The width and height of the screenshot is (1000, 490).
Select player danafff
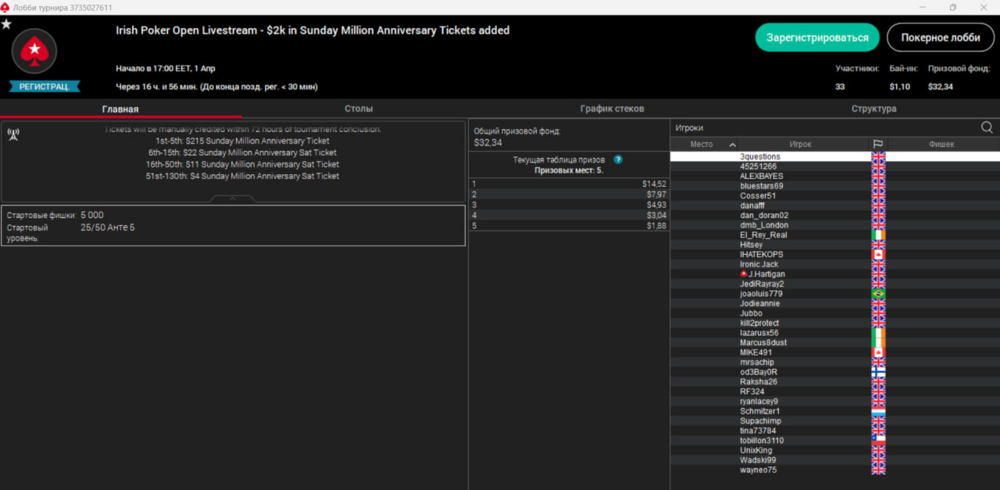pos(752,205)
